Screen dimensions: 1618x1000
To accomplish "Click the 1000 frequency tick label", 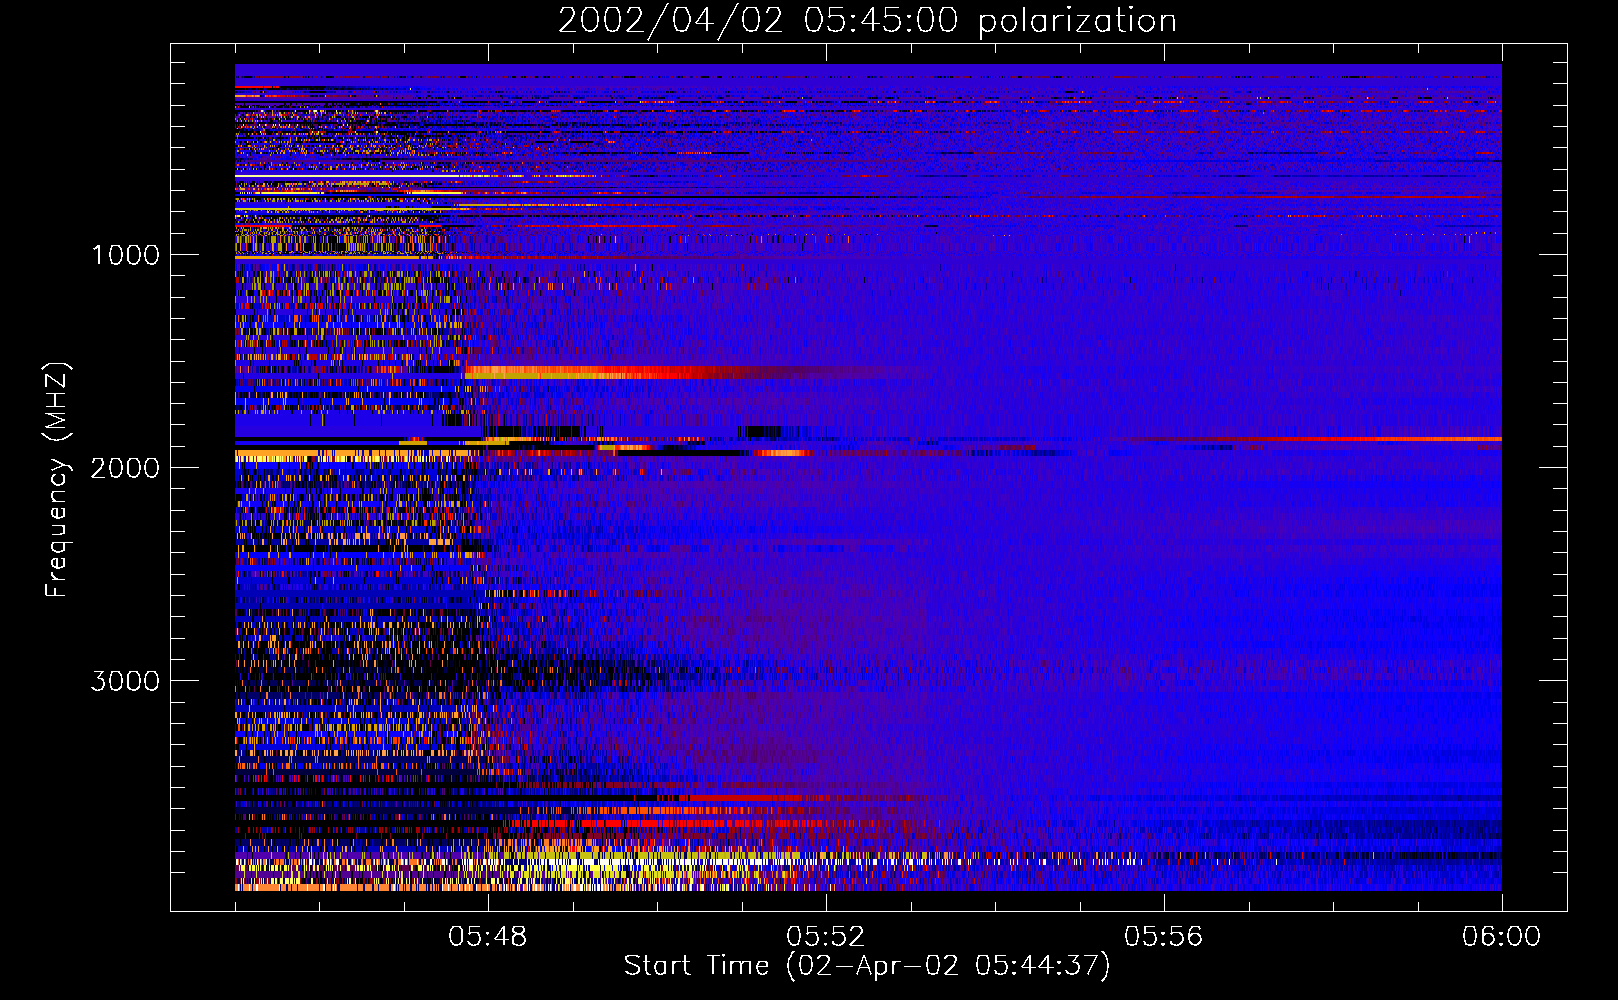I will click(125, 255).
